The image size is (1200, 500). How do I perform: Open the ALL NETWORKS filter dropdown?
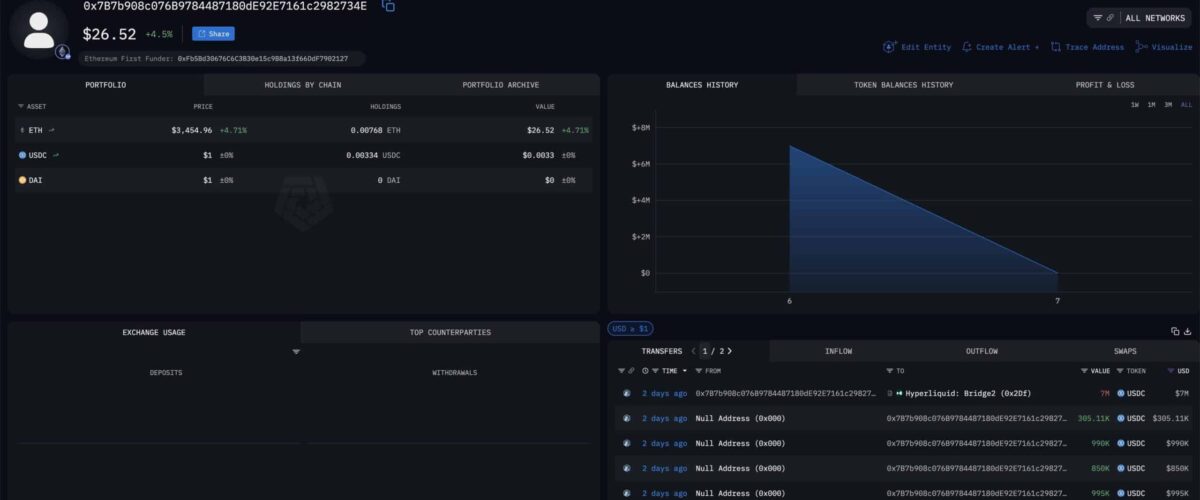(x=1140, y=18)
